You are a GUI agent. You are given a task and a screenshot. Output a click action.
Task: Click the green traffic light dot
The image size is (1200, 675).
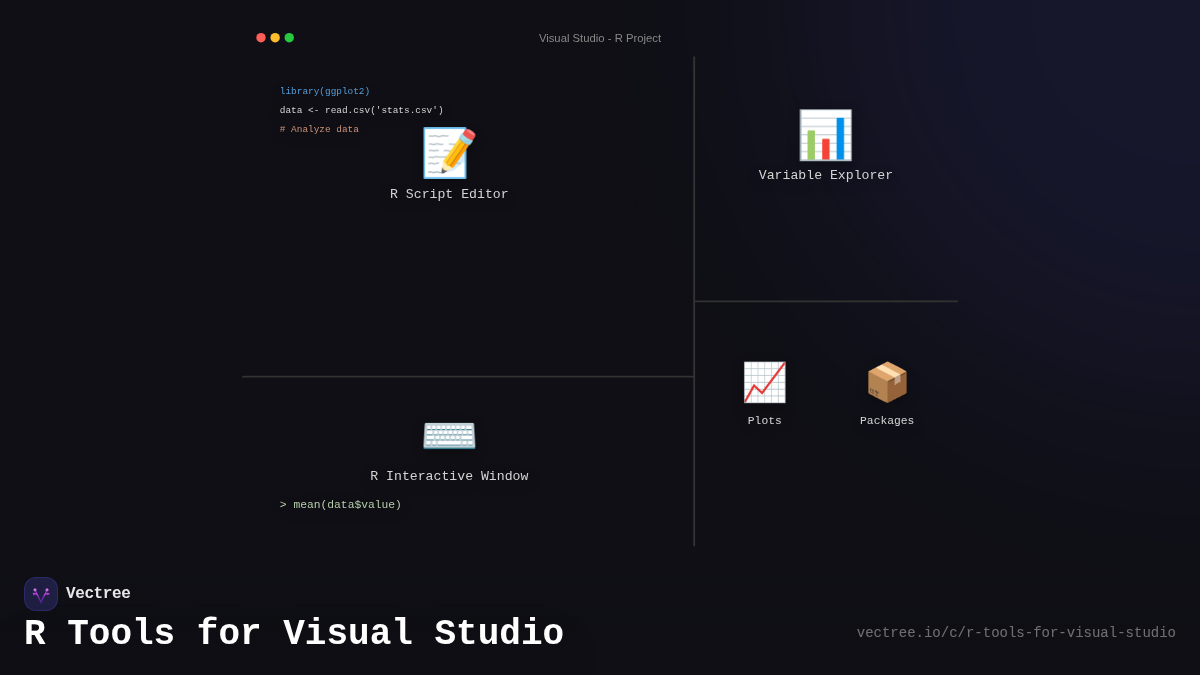(289, 37)
